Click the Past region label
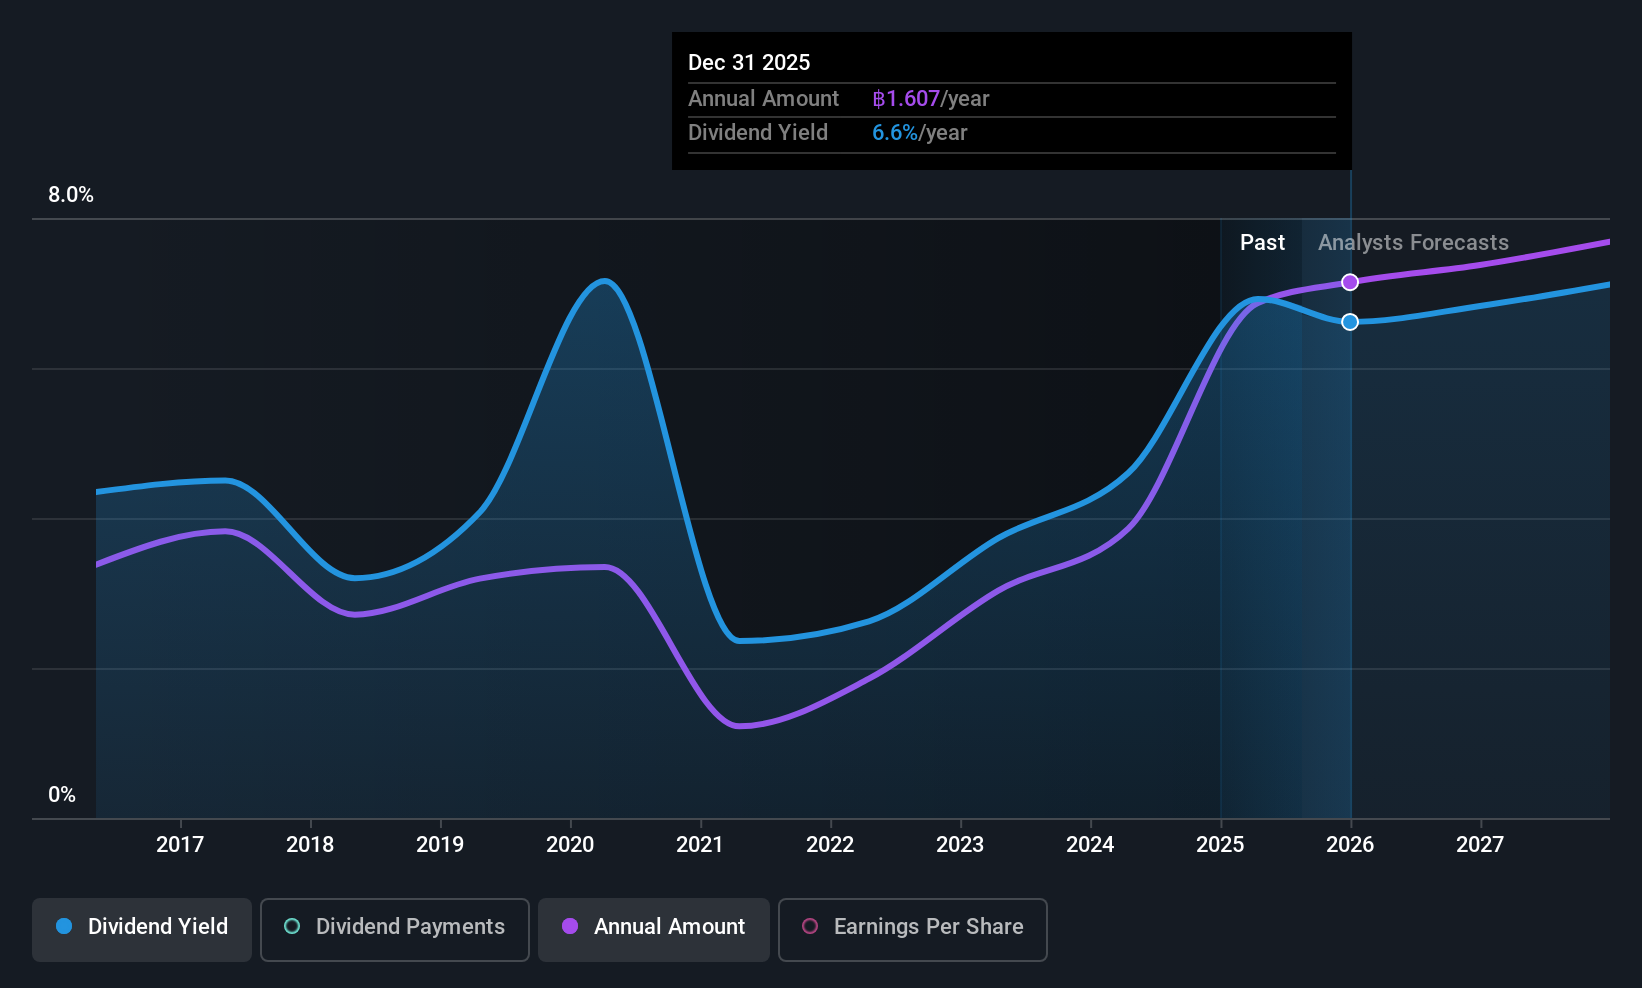This screenshot has width=1642, height=988. click(x=1262, y=242)
